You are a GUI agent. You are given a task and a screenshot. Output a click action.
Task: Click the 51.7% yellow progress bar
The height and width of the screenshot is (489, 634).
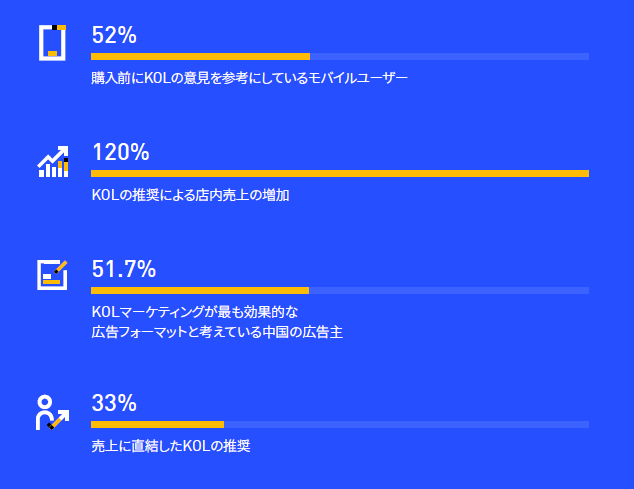200,290
